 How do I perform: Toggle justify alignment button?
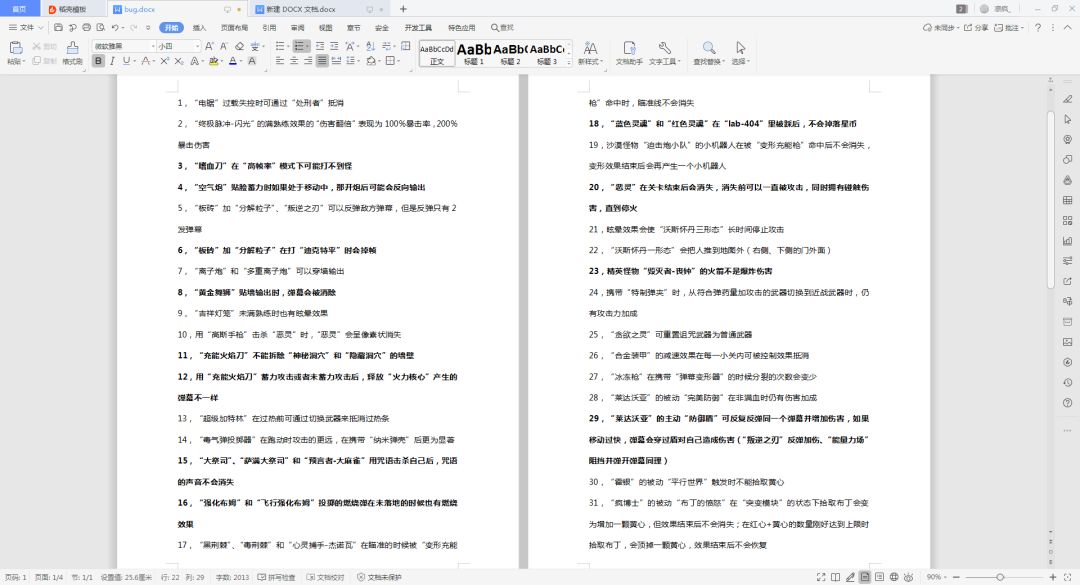(322, 61)
